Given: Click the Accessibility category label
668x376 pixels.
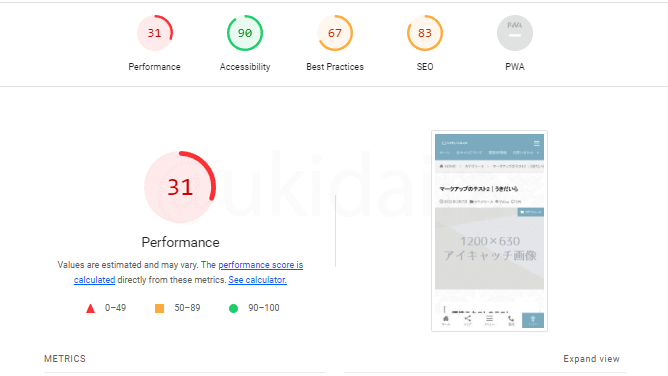Looking at the screenshot, I should click(x=245, y=67).
